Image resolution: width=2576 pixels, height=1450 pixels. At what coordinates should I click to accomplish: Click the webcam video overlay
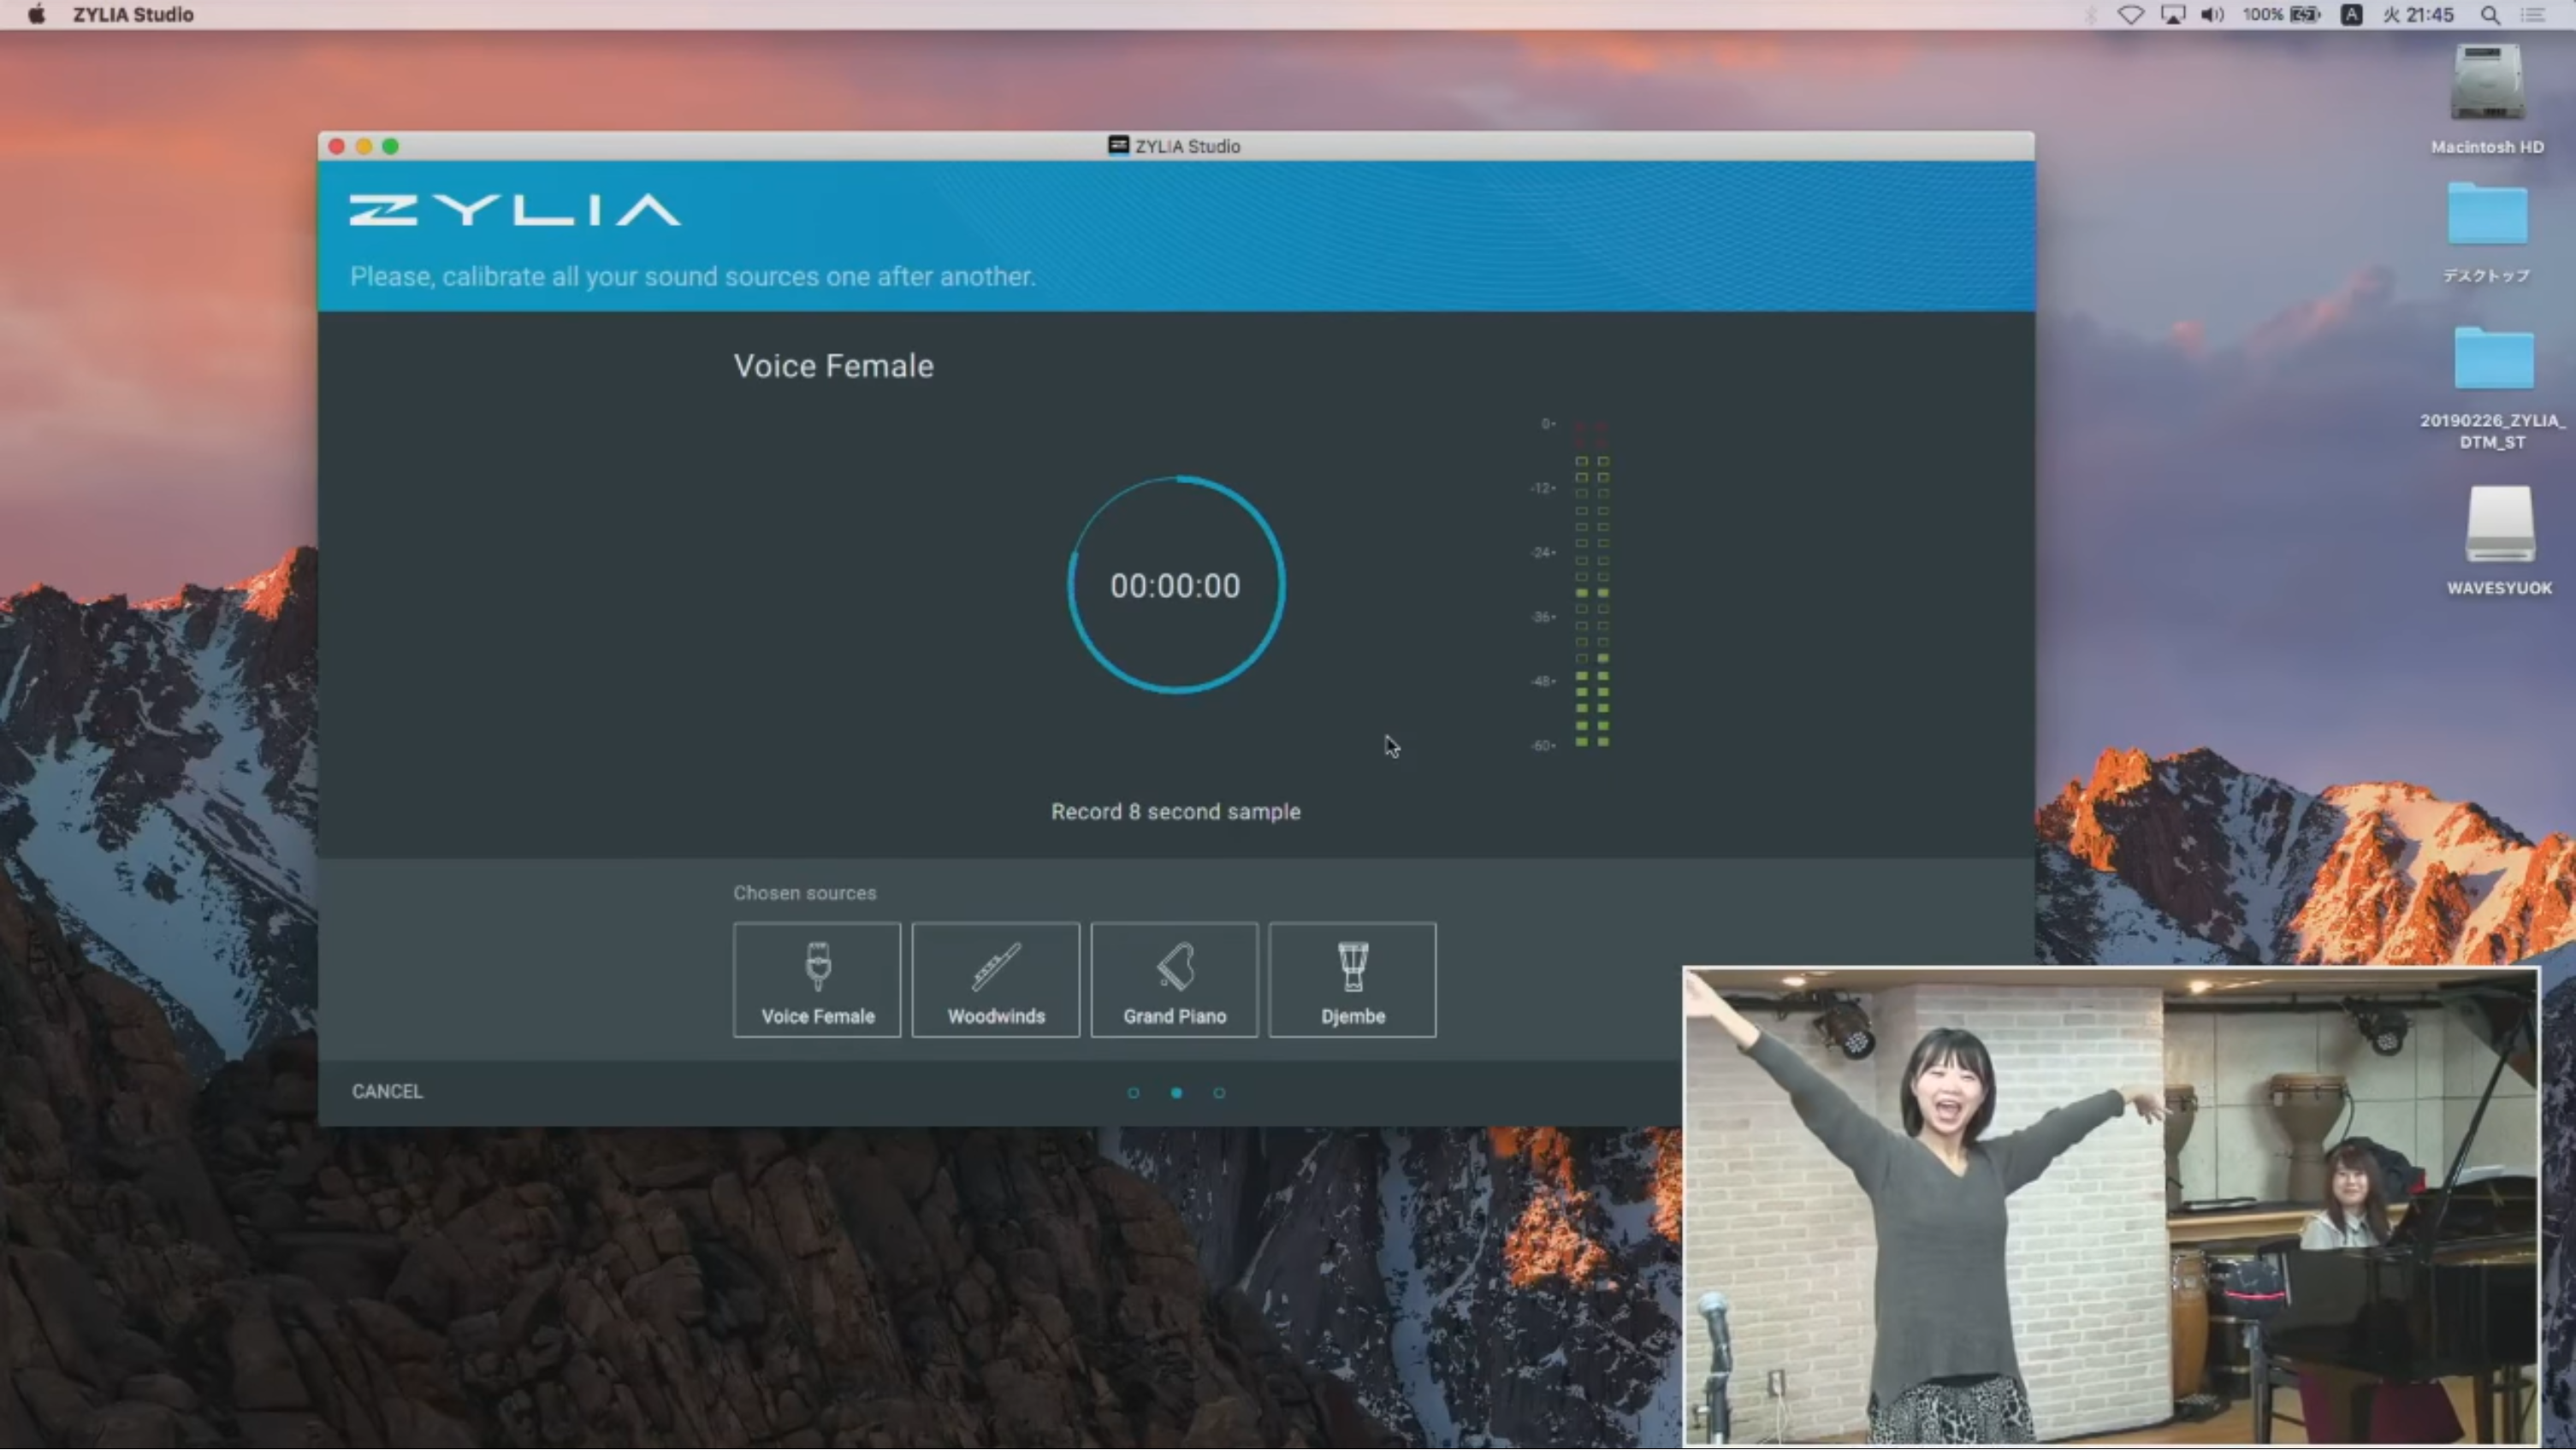pos(2110,1206)
